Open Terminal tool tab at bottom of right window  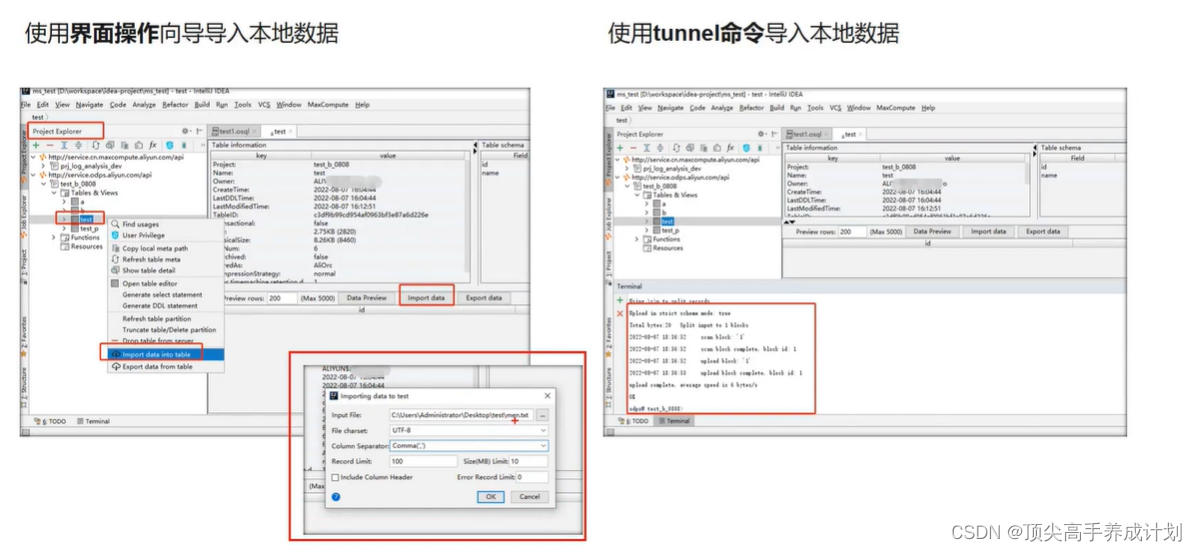[673, 420]
